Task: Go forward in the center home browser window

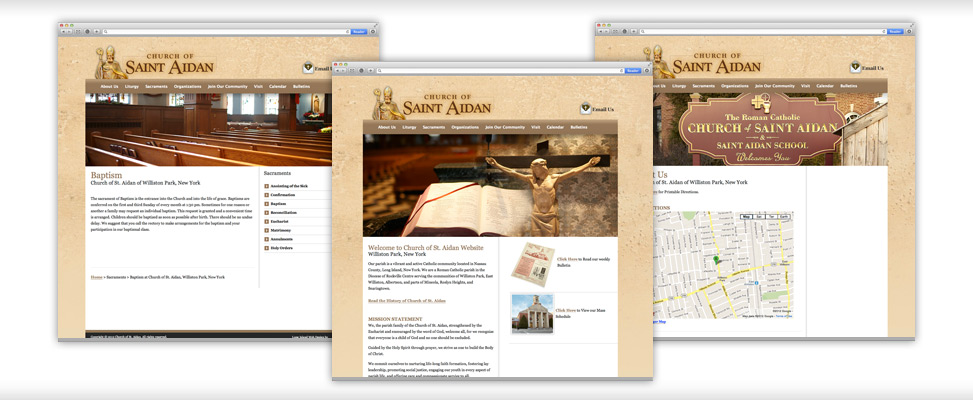Action: click(x=343, y=70)
